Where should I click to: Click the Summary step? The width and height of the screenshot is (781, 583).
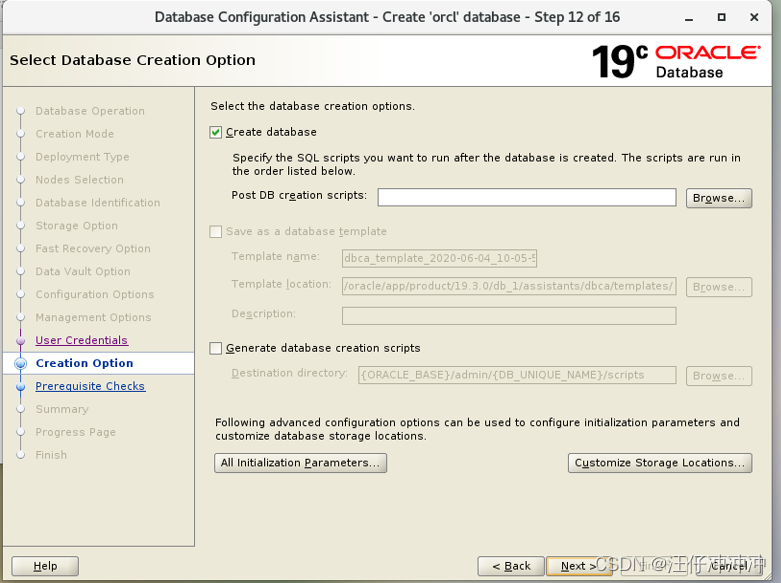[62, 409]
